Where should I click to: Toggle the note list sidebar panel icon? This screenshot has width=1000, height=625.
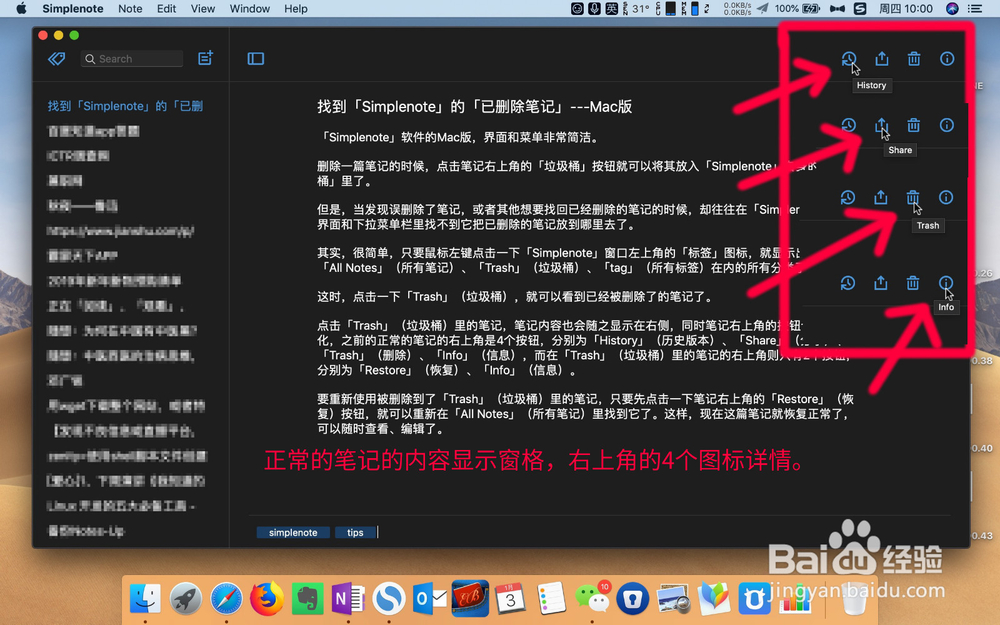pos(256,59)
